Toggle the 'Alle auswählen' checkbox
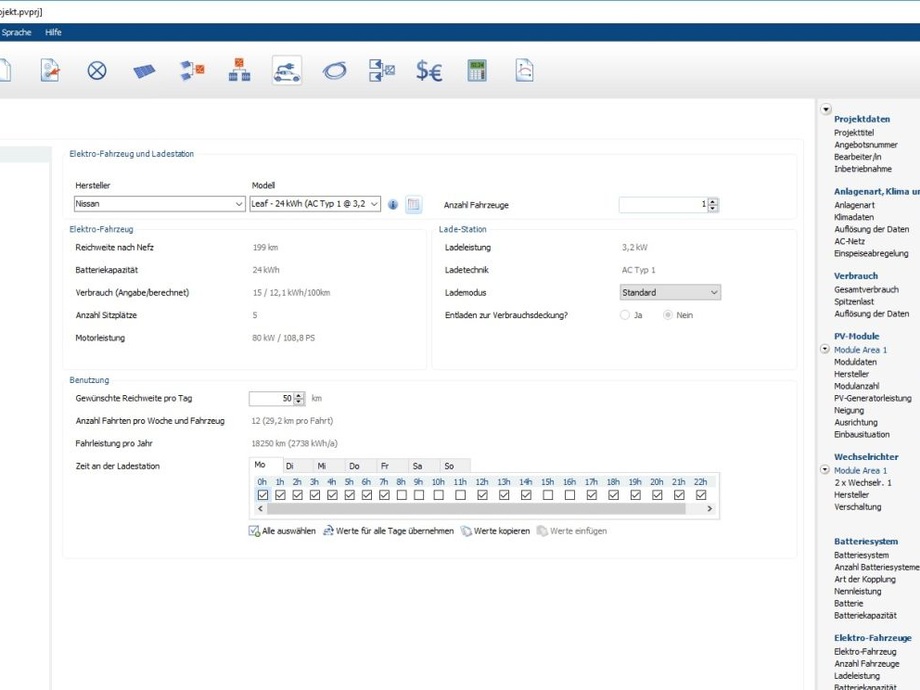920x690 pixels. [x=254, y=531]
